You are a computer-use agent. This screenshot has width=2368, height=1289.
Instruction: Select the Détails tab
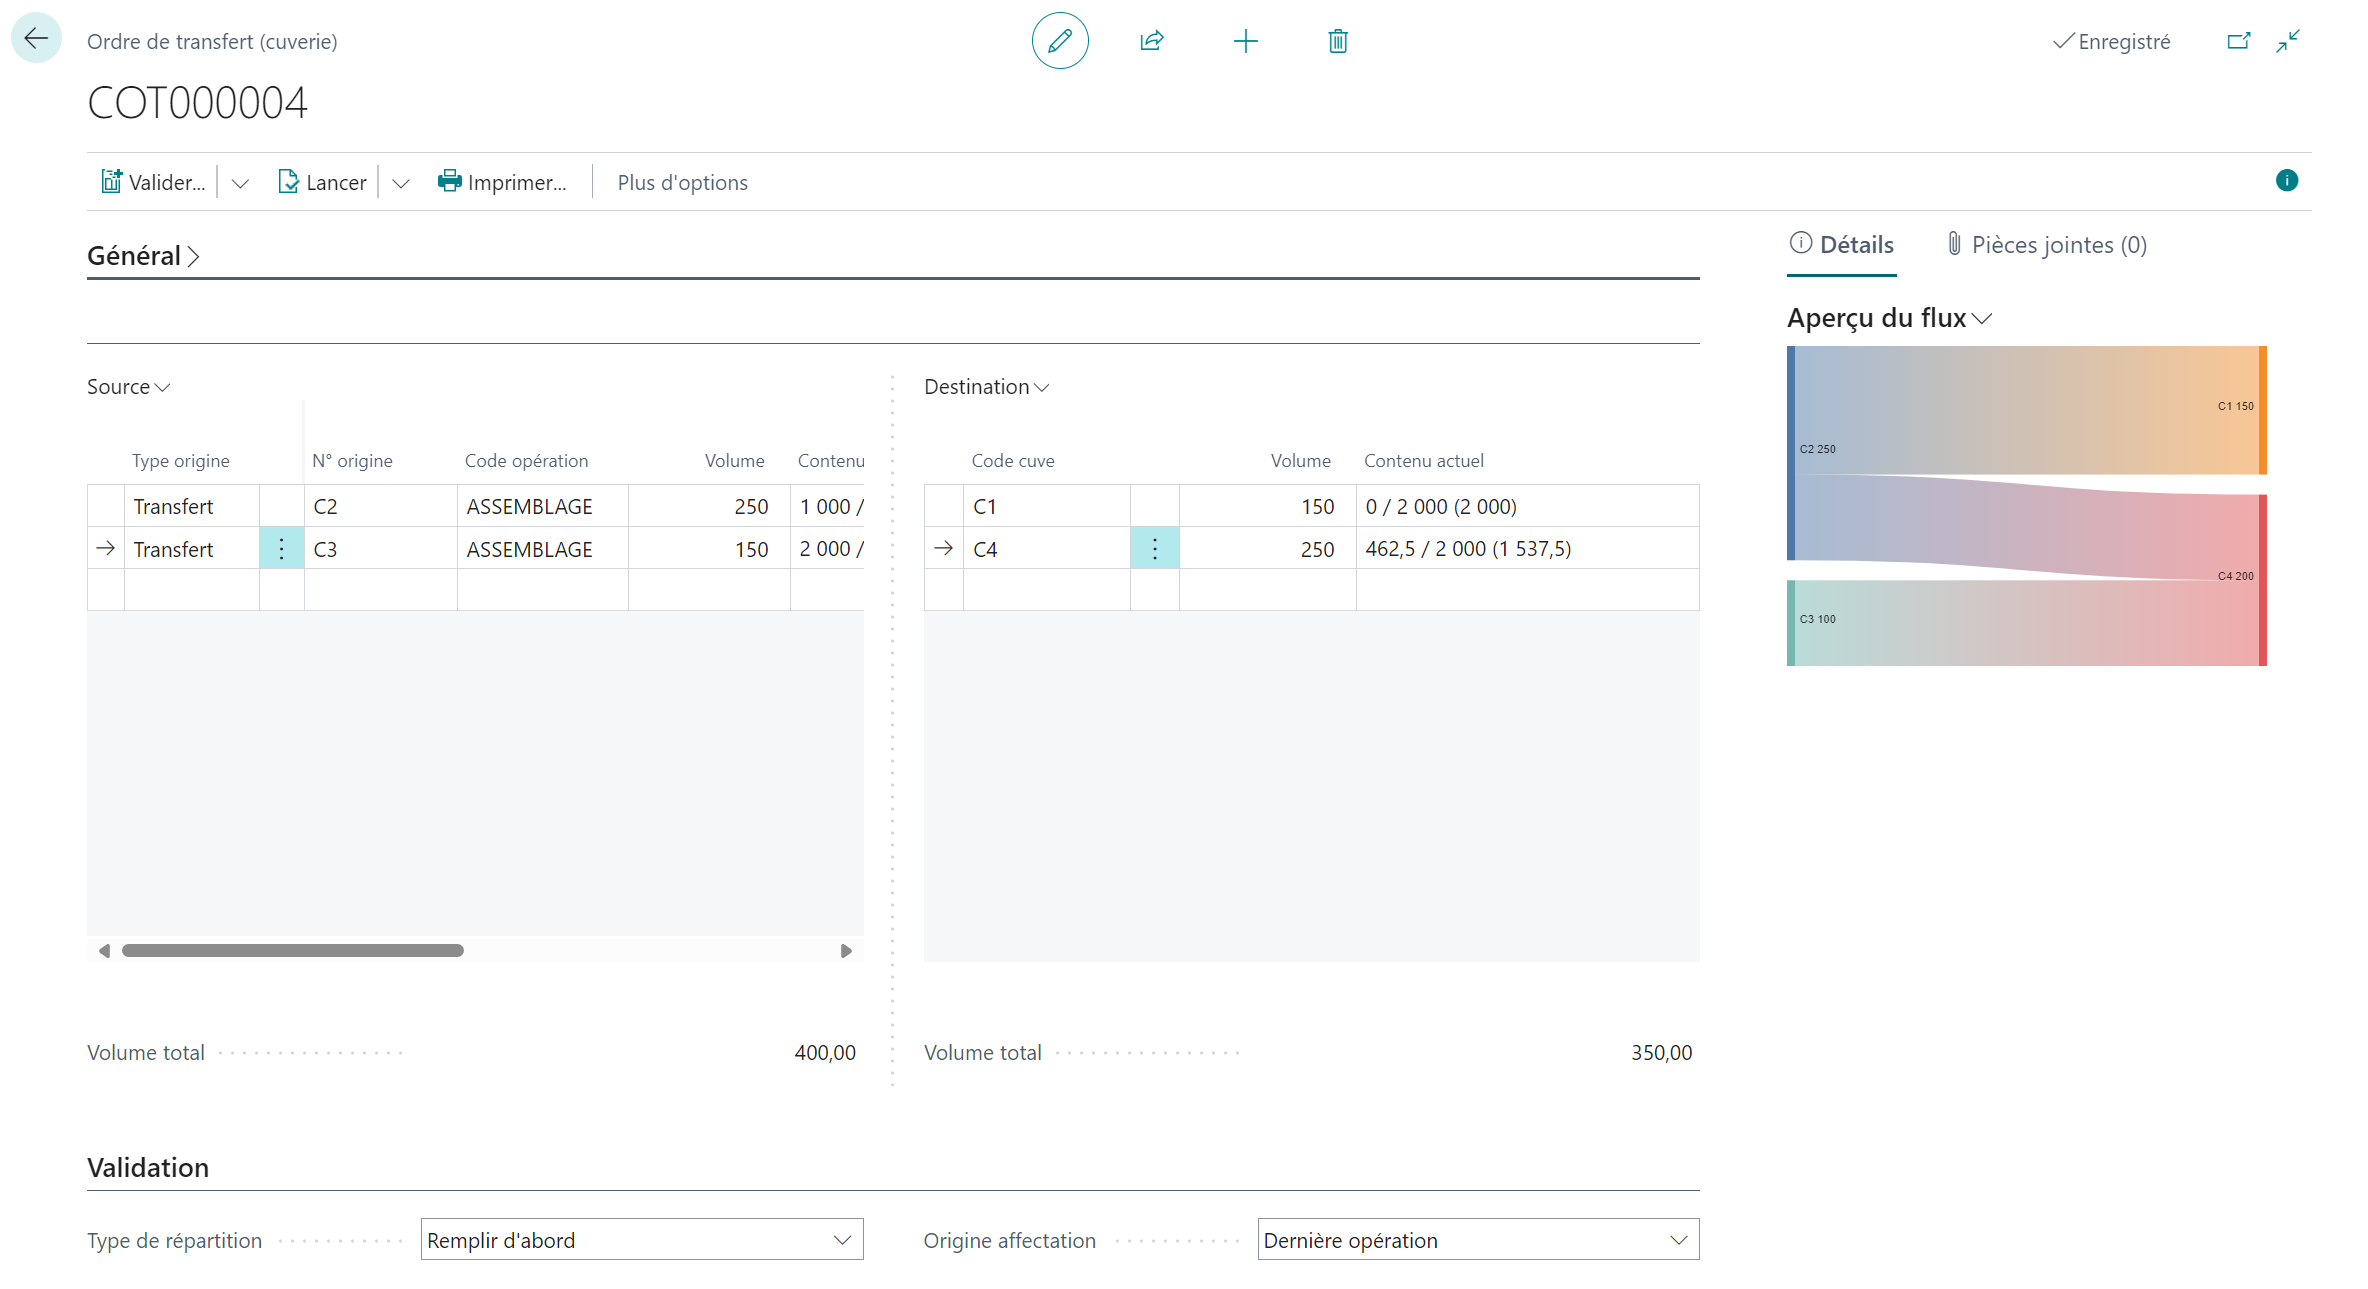pyautogui.click(x=1841, y=245)
